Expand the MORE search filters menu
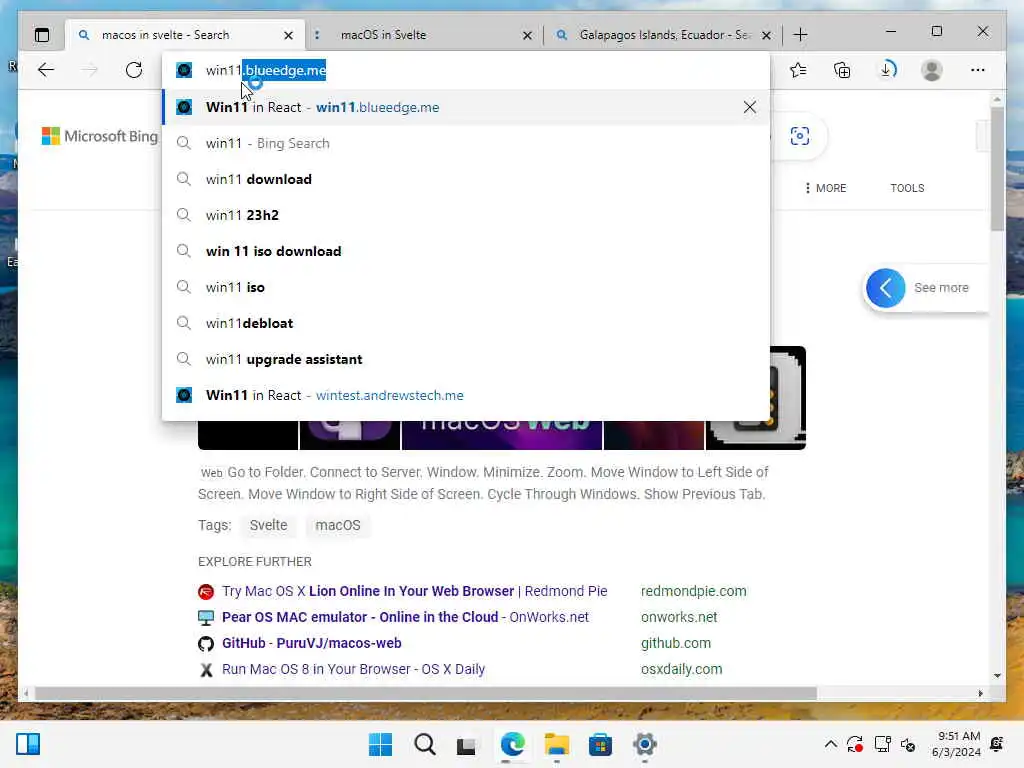Screen dimensions: 1024x768 click(825, 188)
